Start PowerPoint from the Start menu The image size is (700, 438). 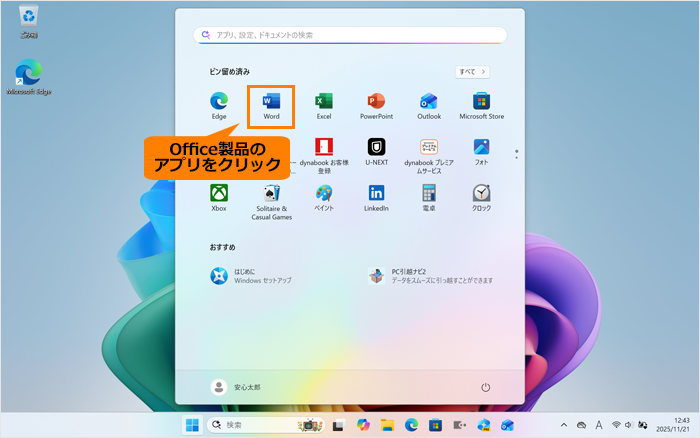click(376, 106)
